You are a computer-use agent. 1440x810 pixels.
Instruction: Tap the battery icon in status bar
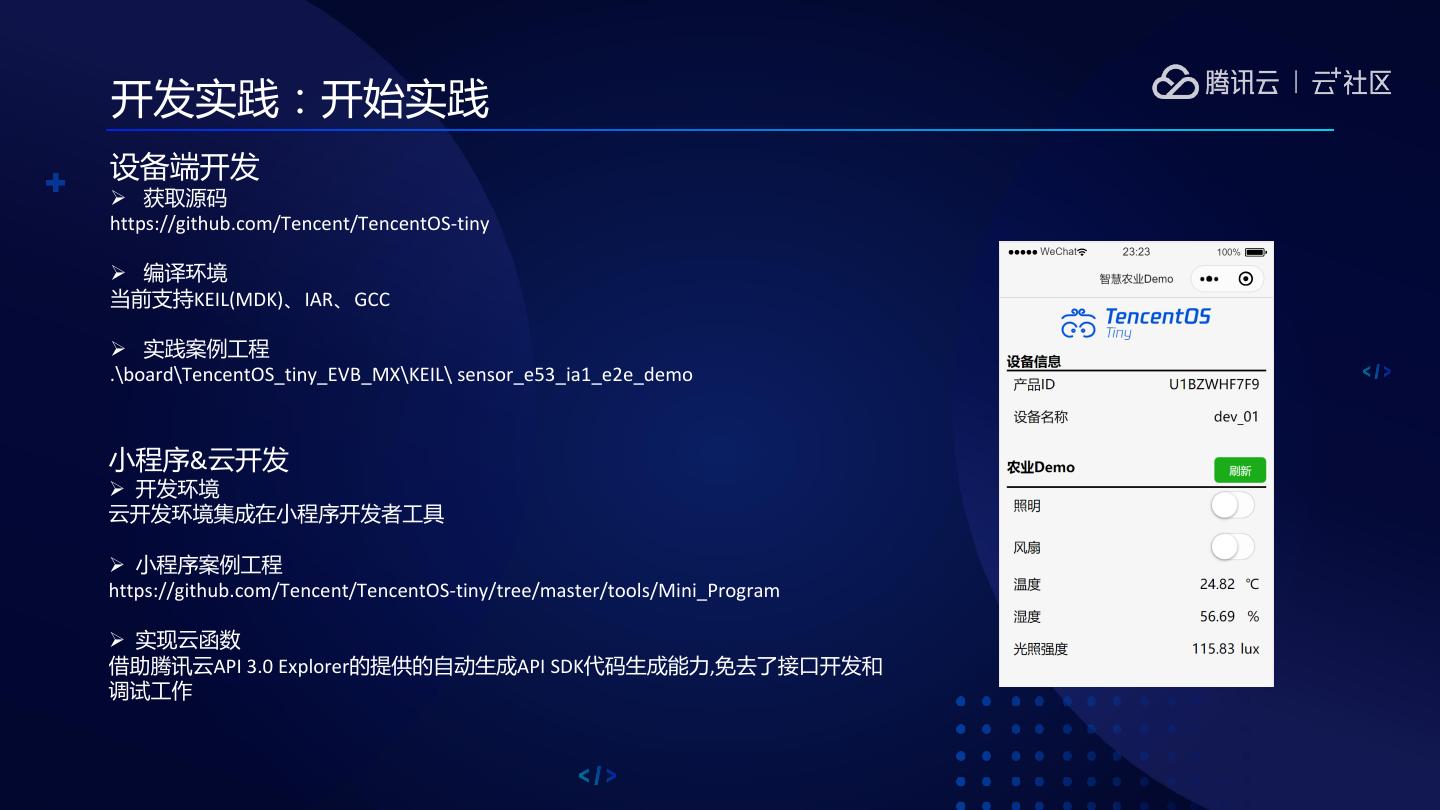click(1255, 252)
